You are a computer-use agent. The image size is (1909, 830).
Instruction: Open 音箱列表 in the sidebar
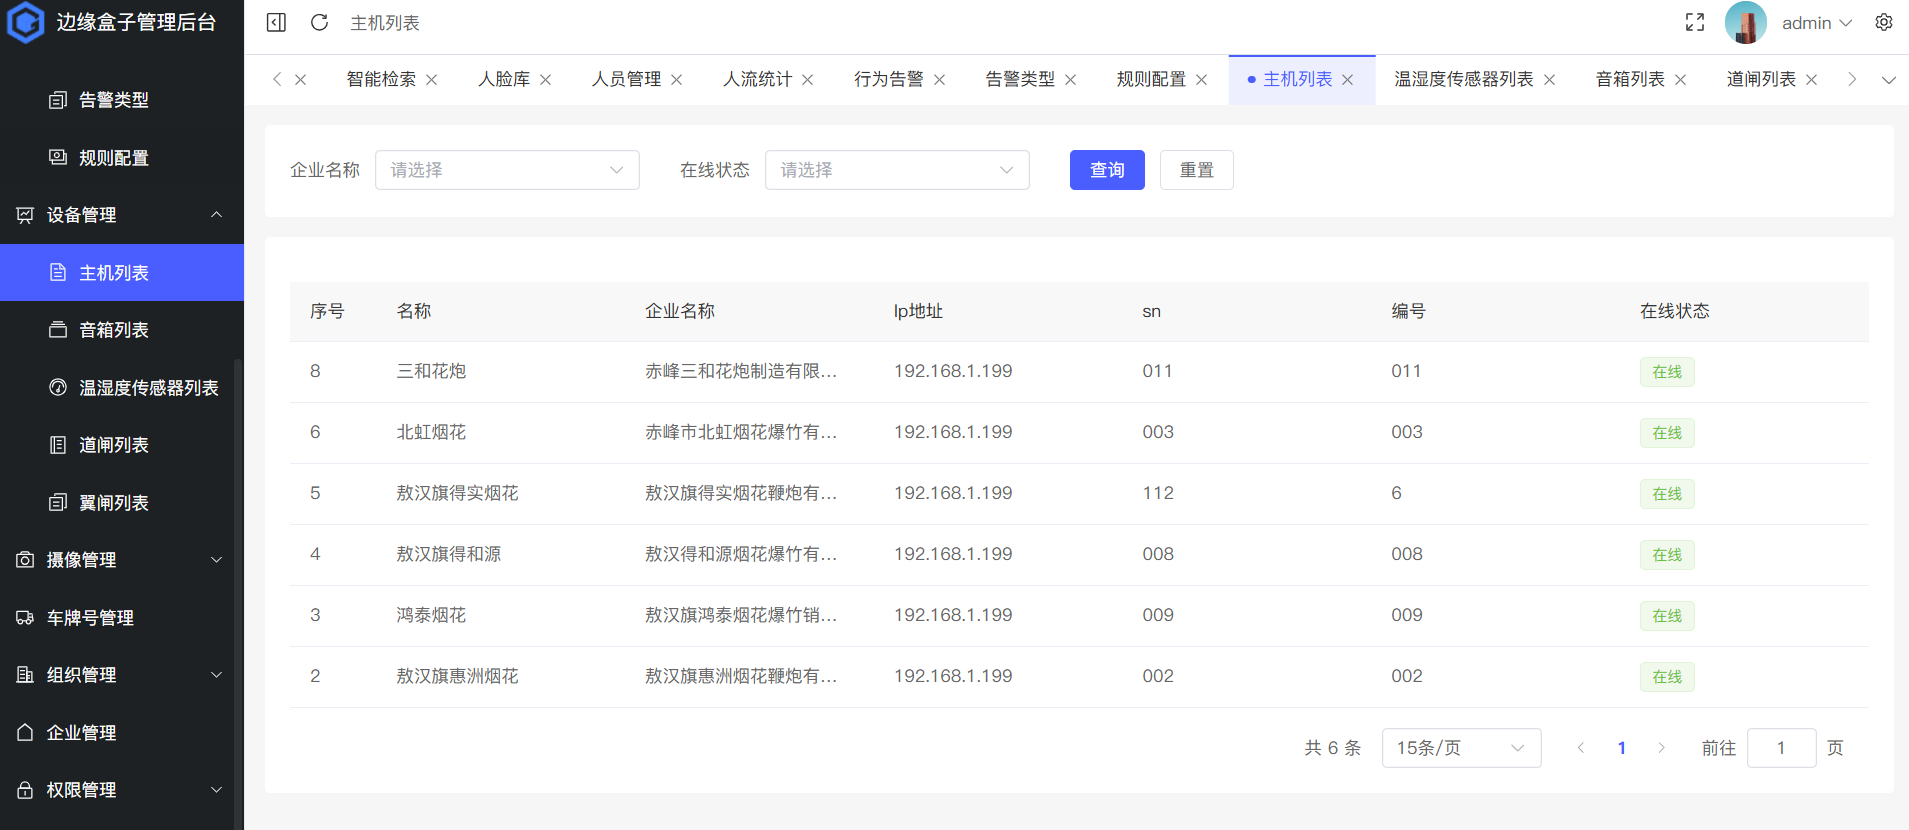(x=114, y=330)
